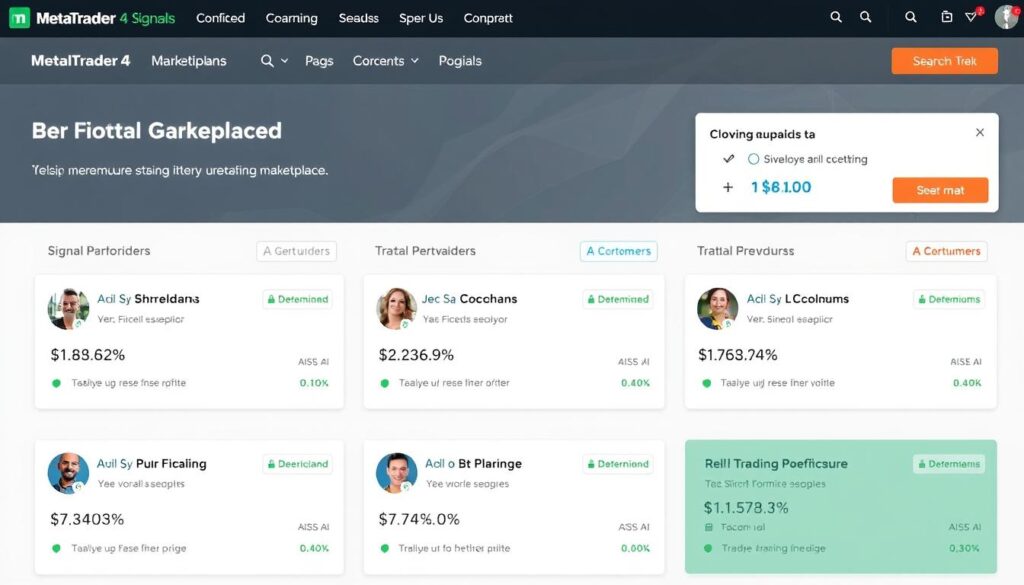Click the orange Seet mat button
Screen dimensions: 1024x585
tap(940, 190)
